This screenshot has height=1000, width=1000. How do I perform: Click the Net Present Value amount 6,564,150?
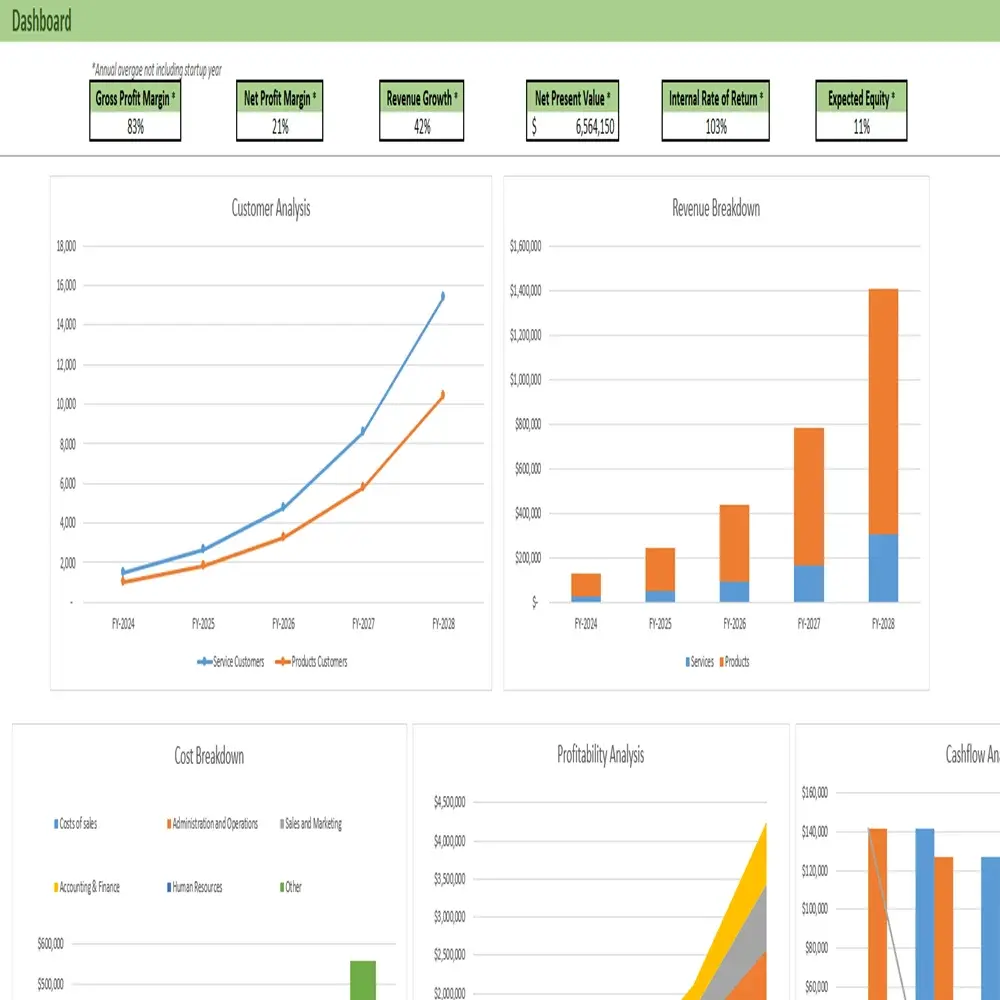[x=594, y=127]
